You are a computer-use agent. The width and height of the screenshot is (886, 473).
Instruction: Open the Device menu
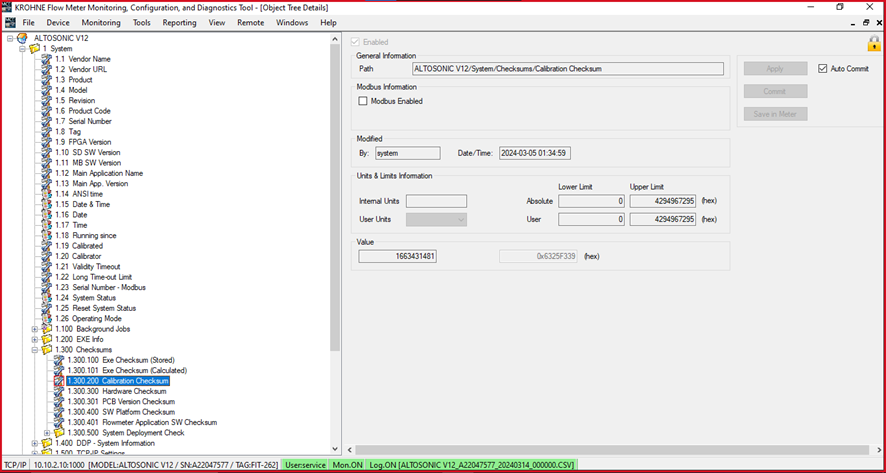(x=58, y=23)
